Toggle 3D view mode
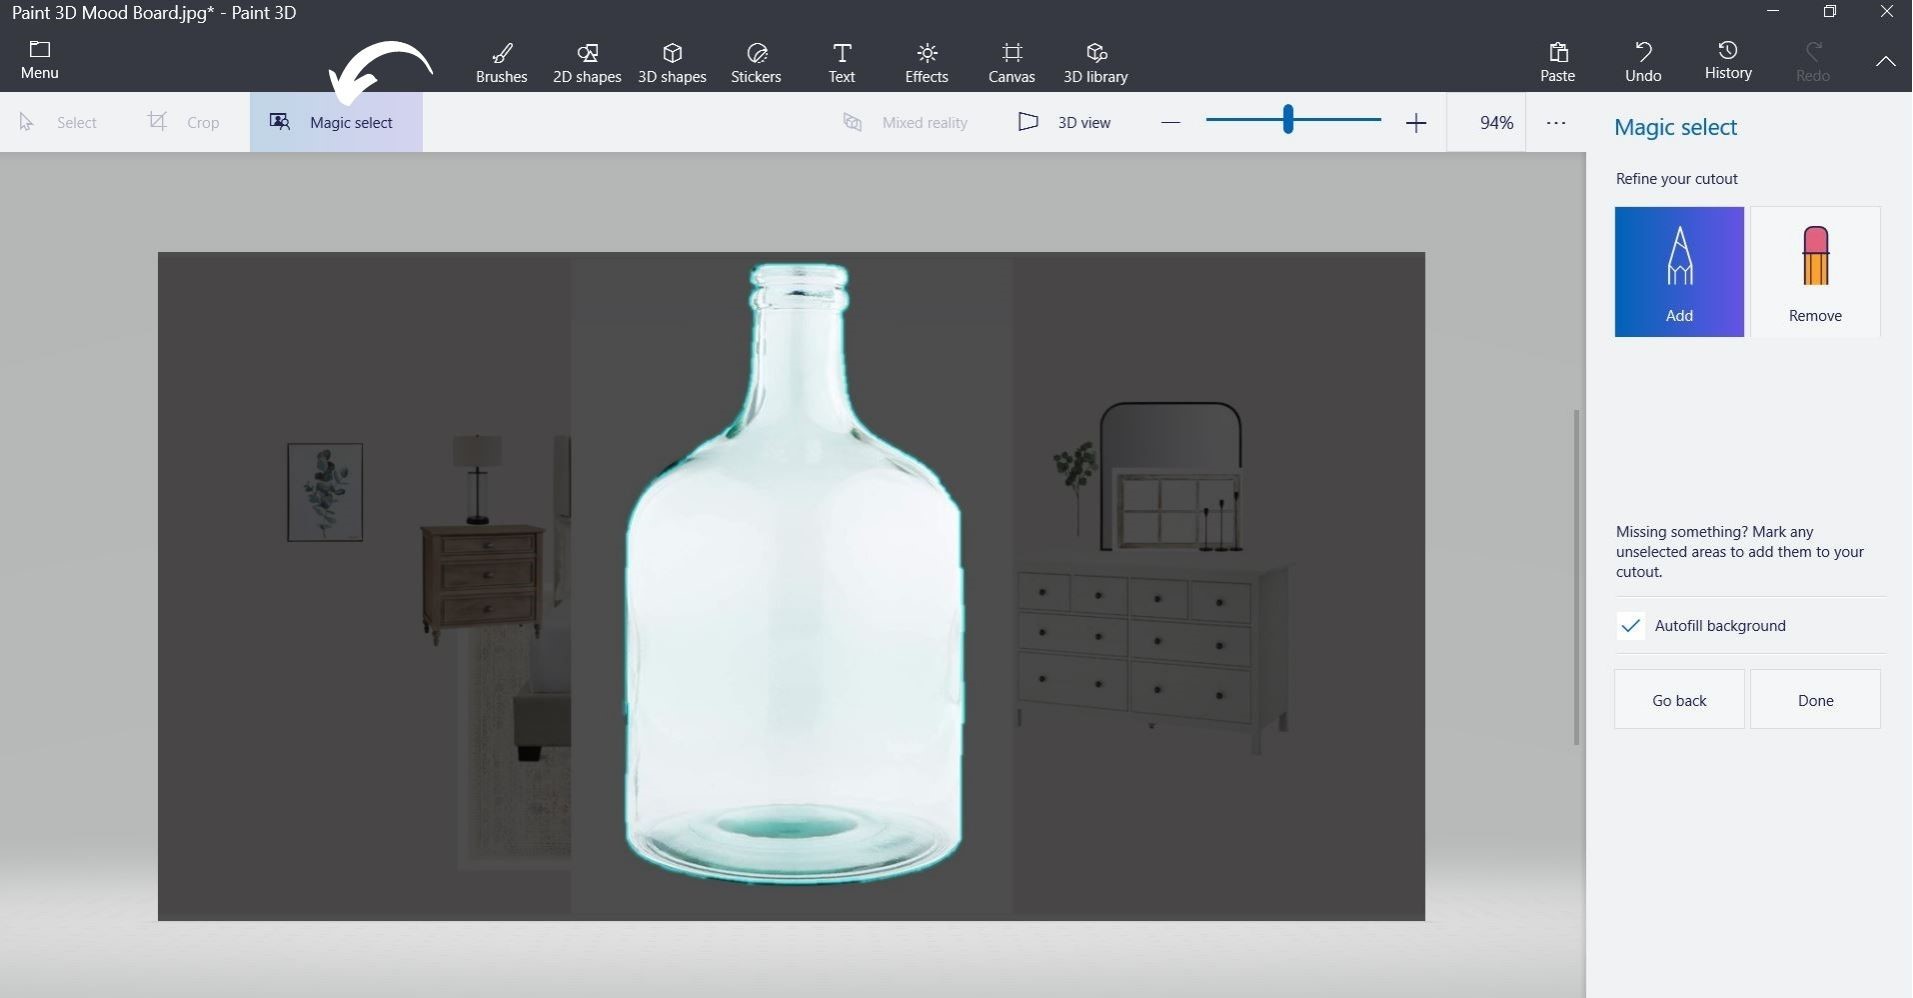The image size is (1913, 998). click(x=1064, y=122)
